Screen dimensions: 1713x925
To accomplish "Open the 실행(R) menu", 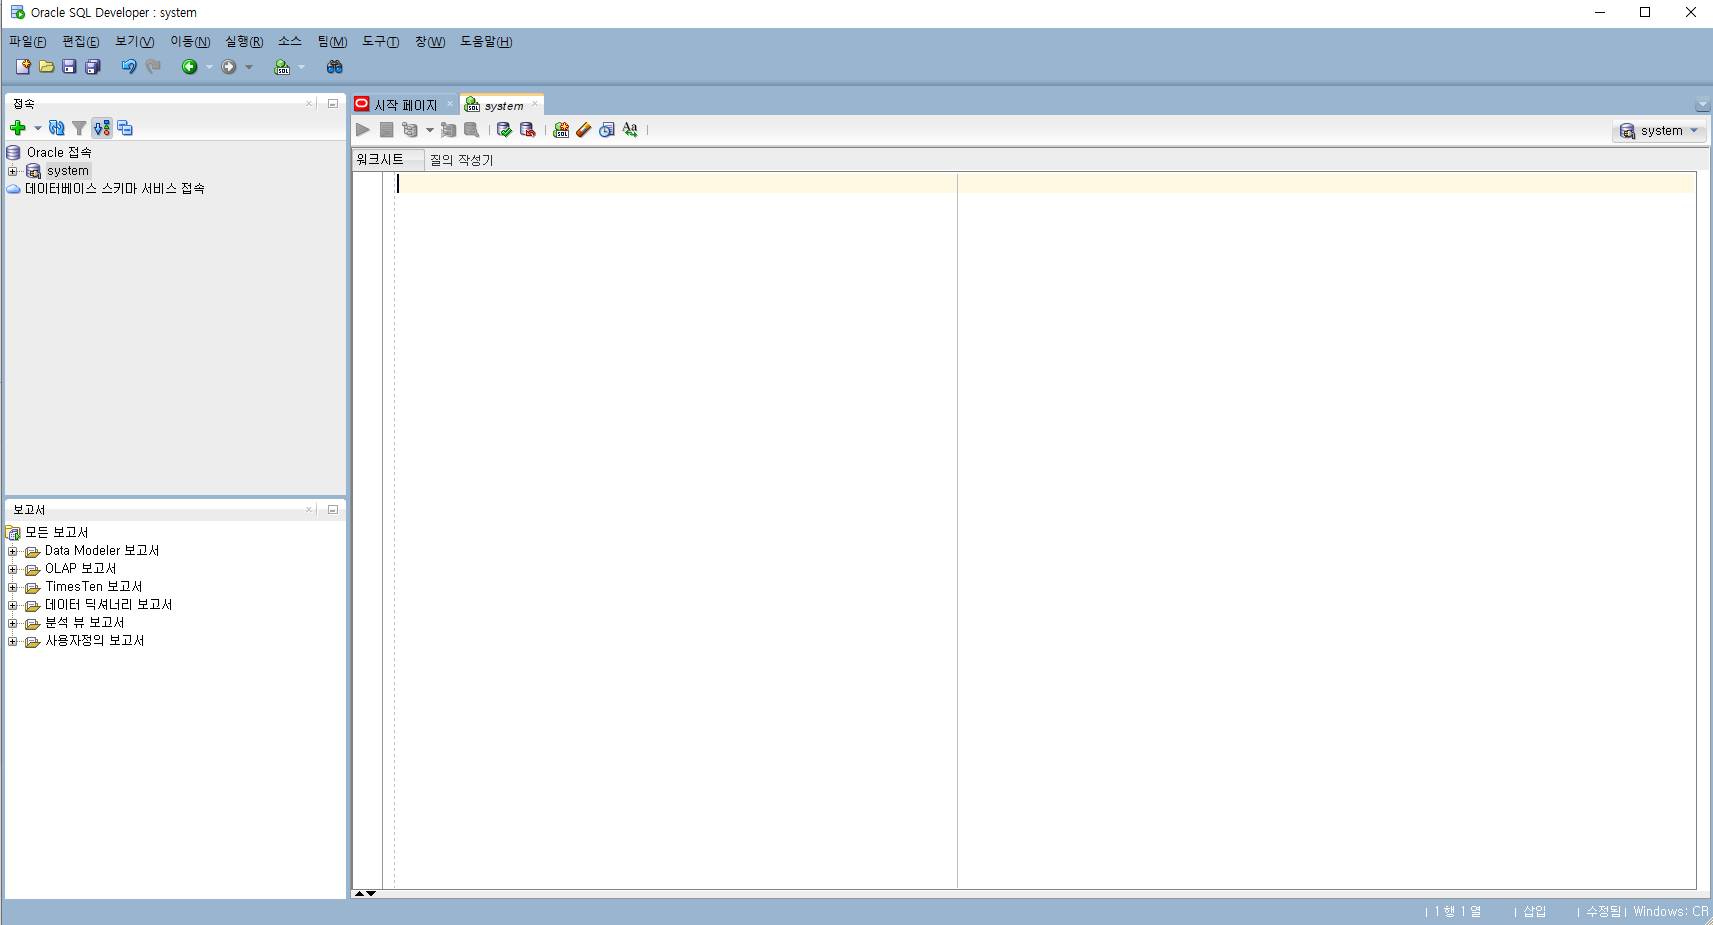I will [244, 41].
